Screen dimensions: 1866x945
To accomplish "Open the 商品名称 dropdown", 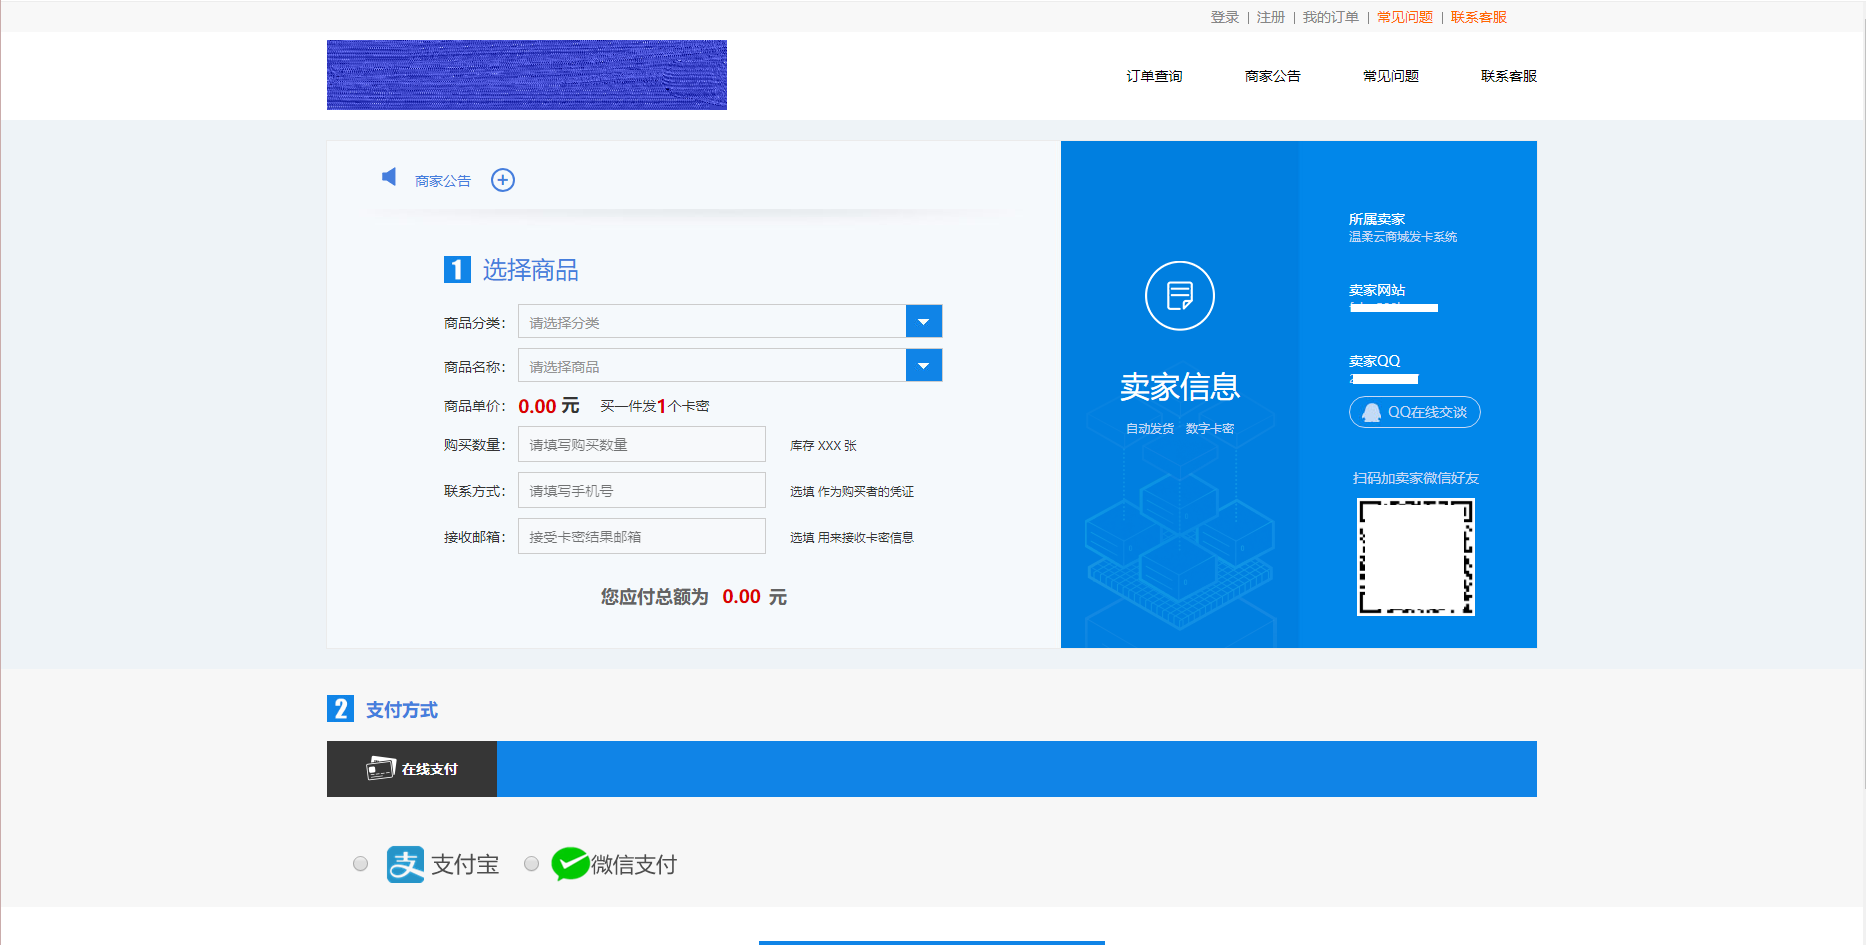I will point(923,365).
